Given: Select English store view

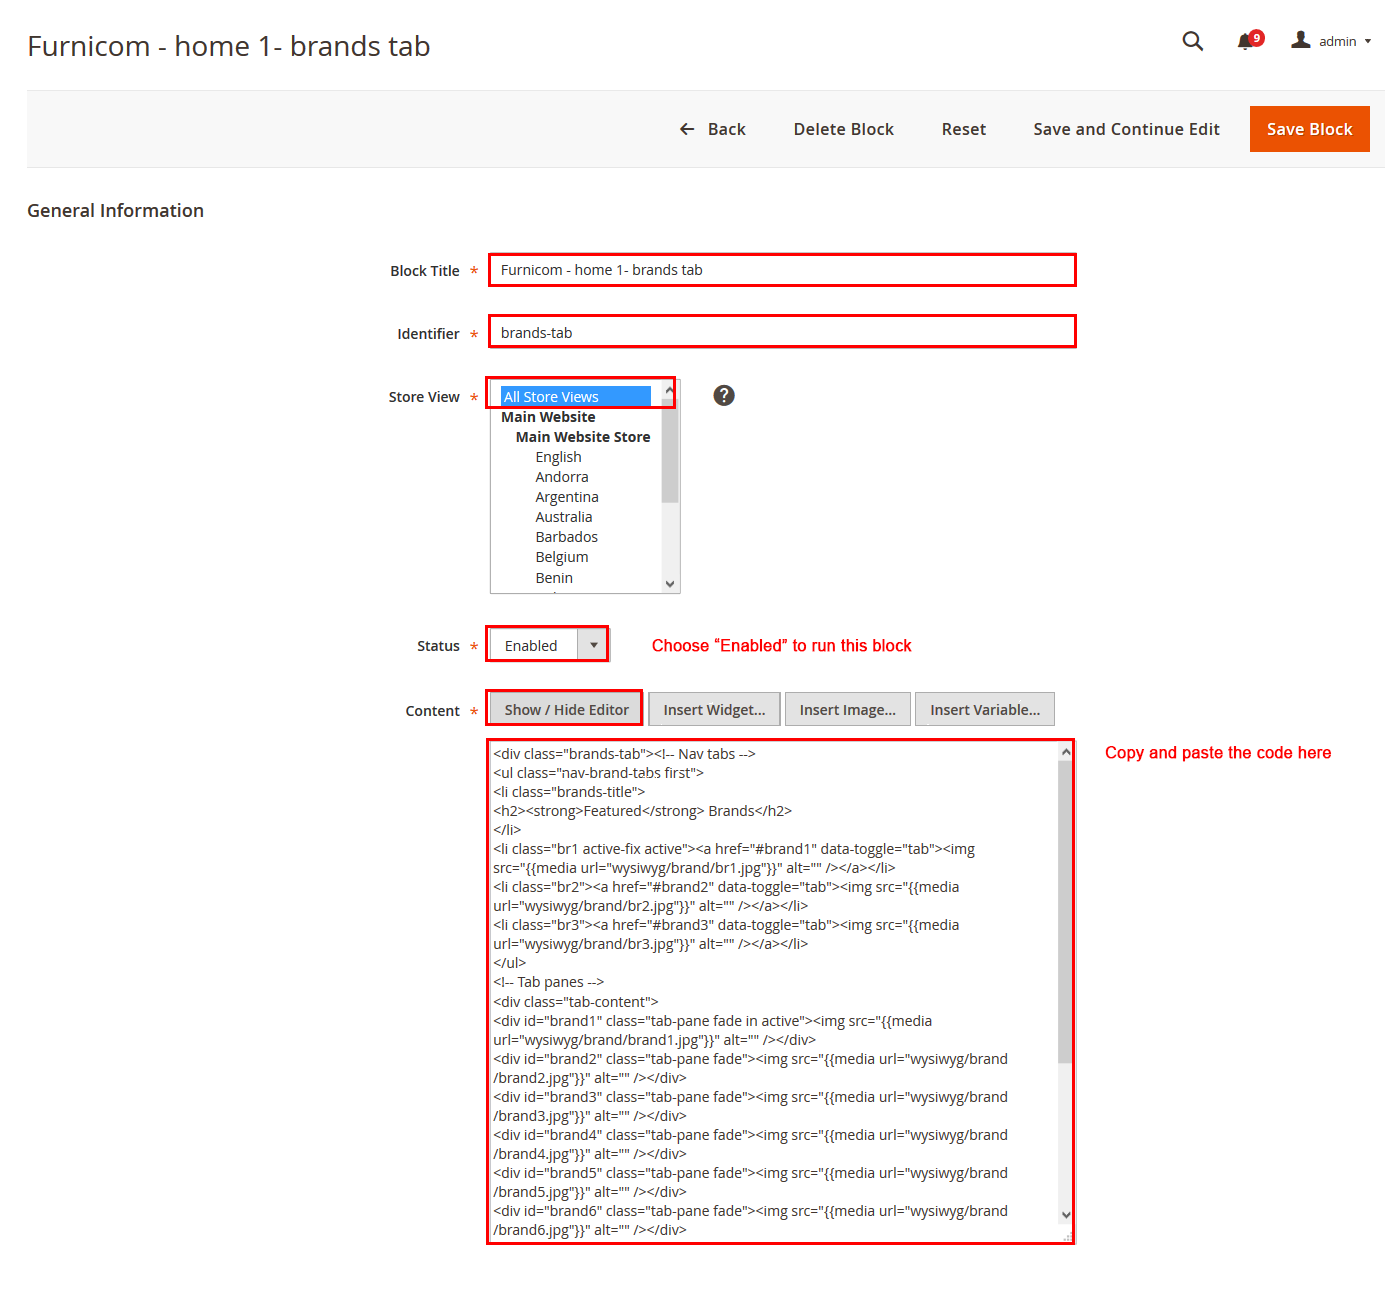Looking at the screenshot, I should (x=558, y=457).
